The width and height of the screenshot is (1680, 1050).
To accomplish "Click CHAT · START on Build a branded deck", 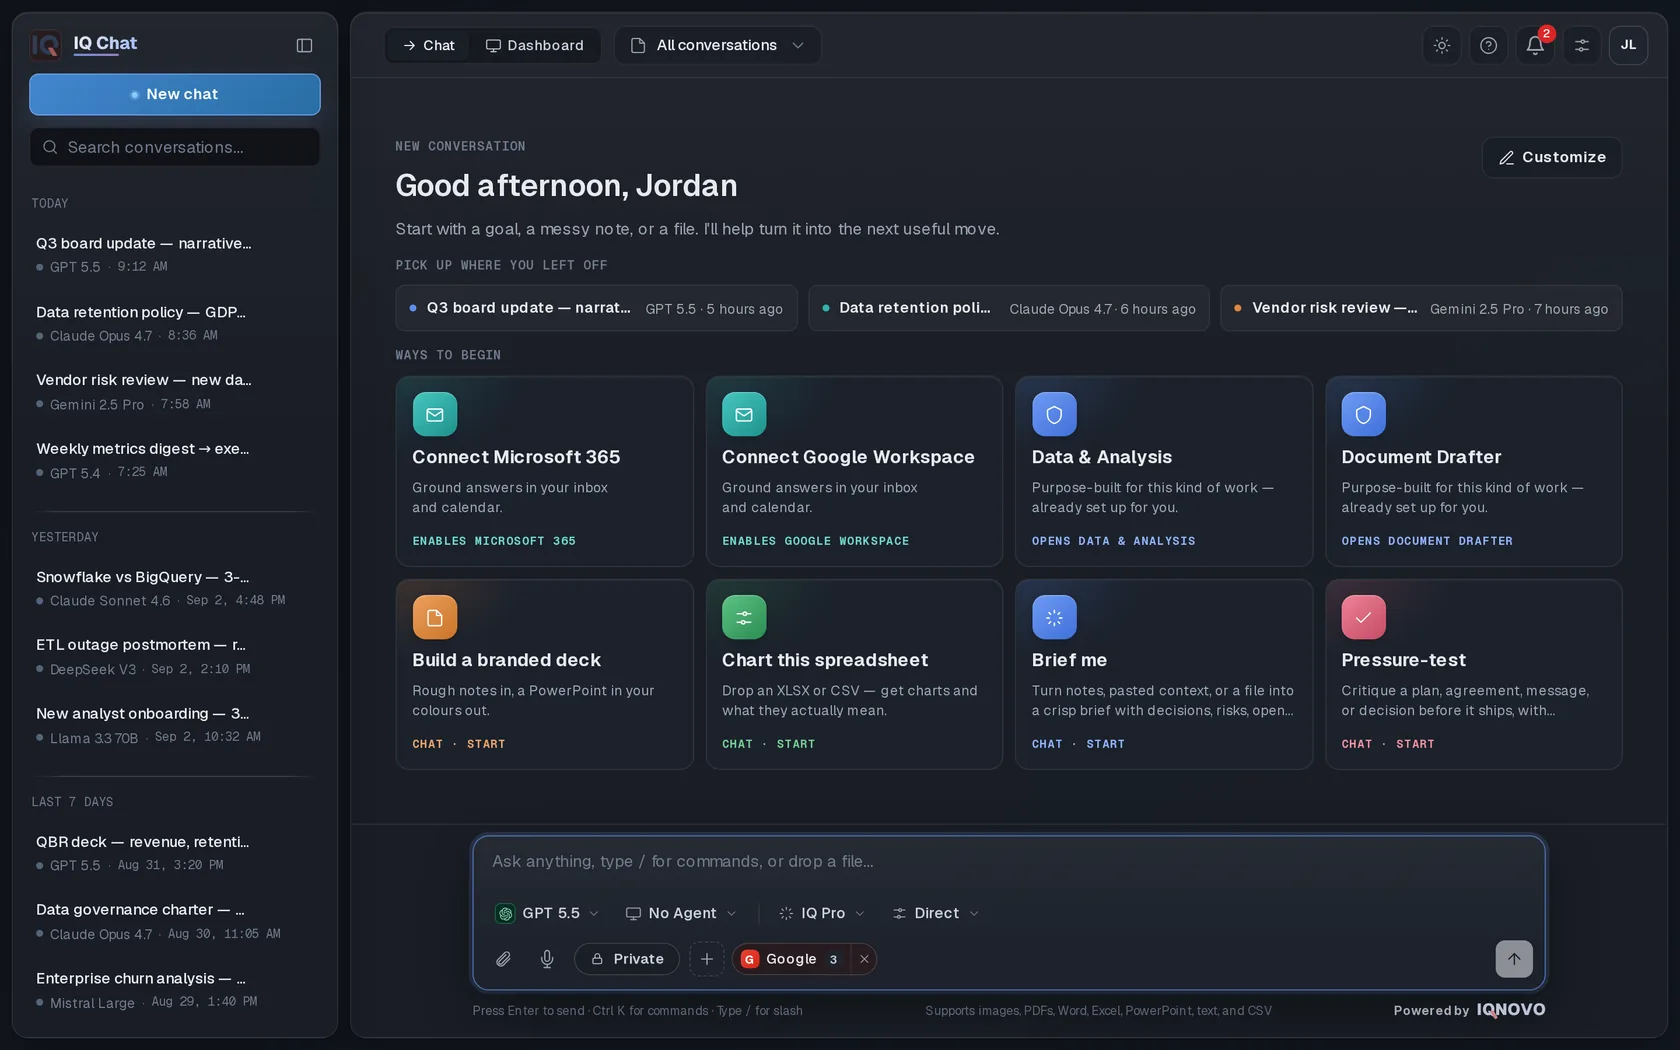I will coord(459,744).
